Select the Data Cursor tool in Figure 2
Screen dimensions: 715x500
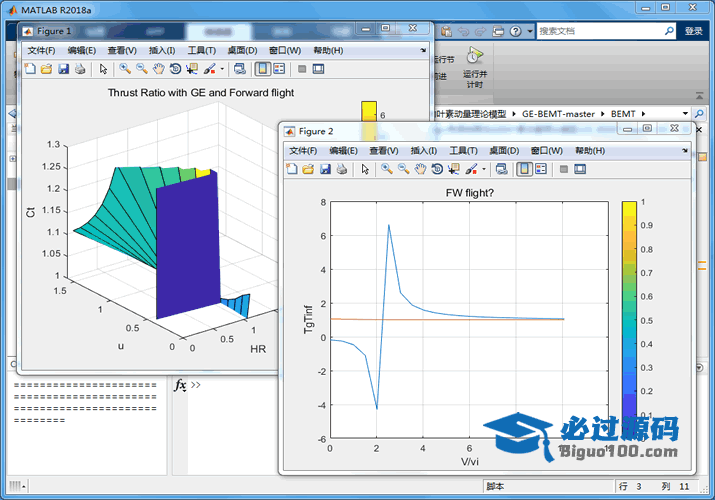(453, 169)
